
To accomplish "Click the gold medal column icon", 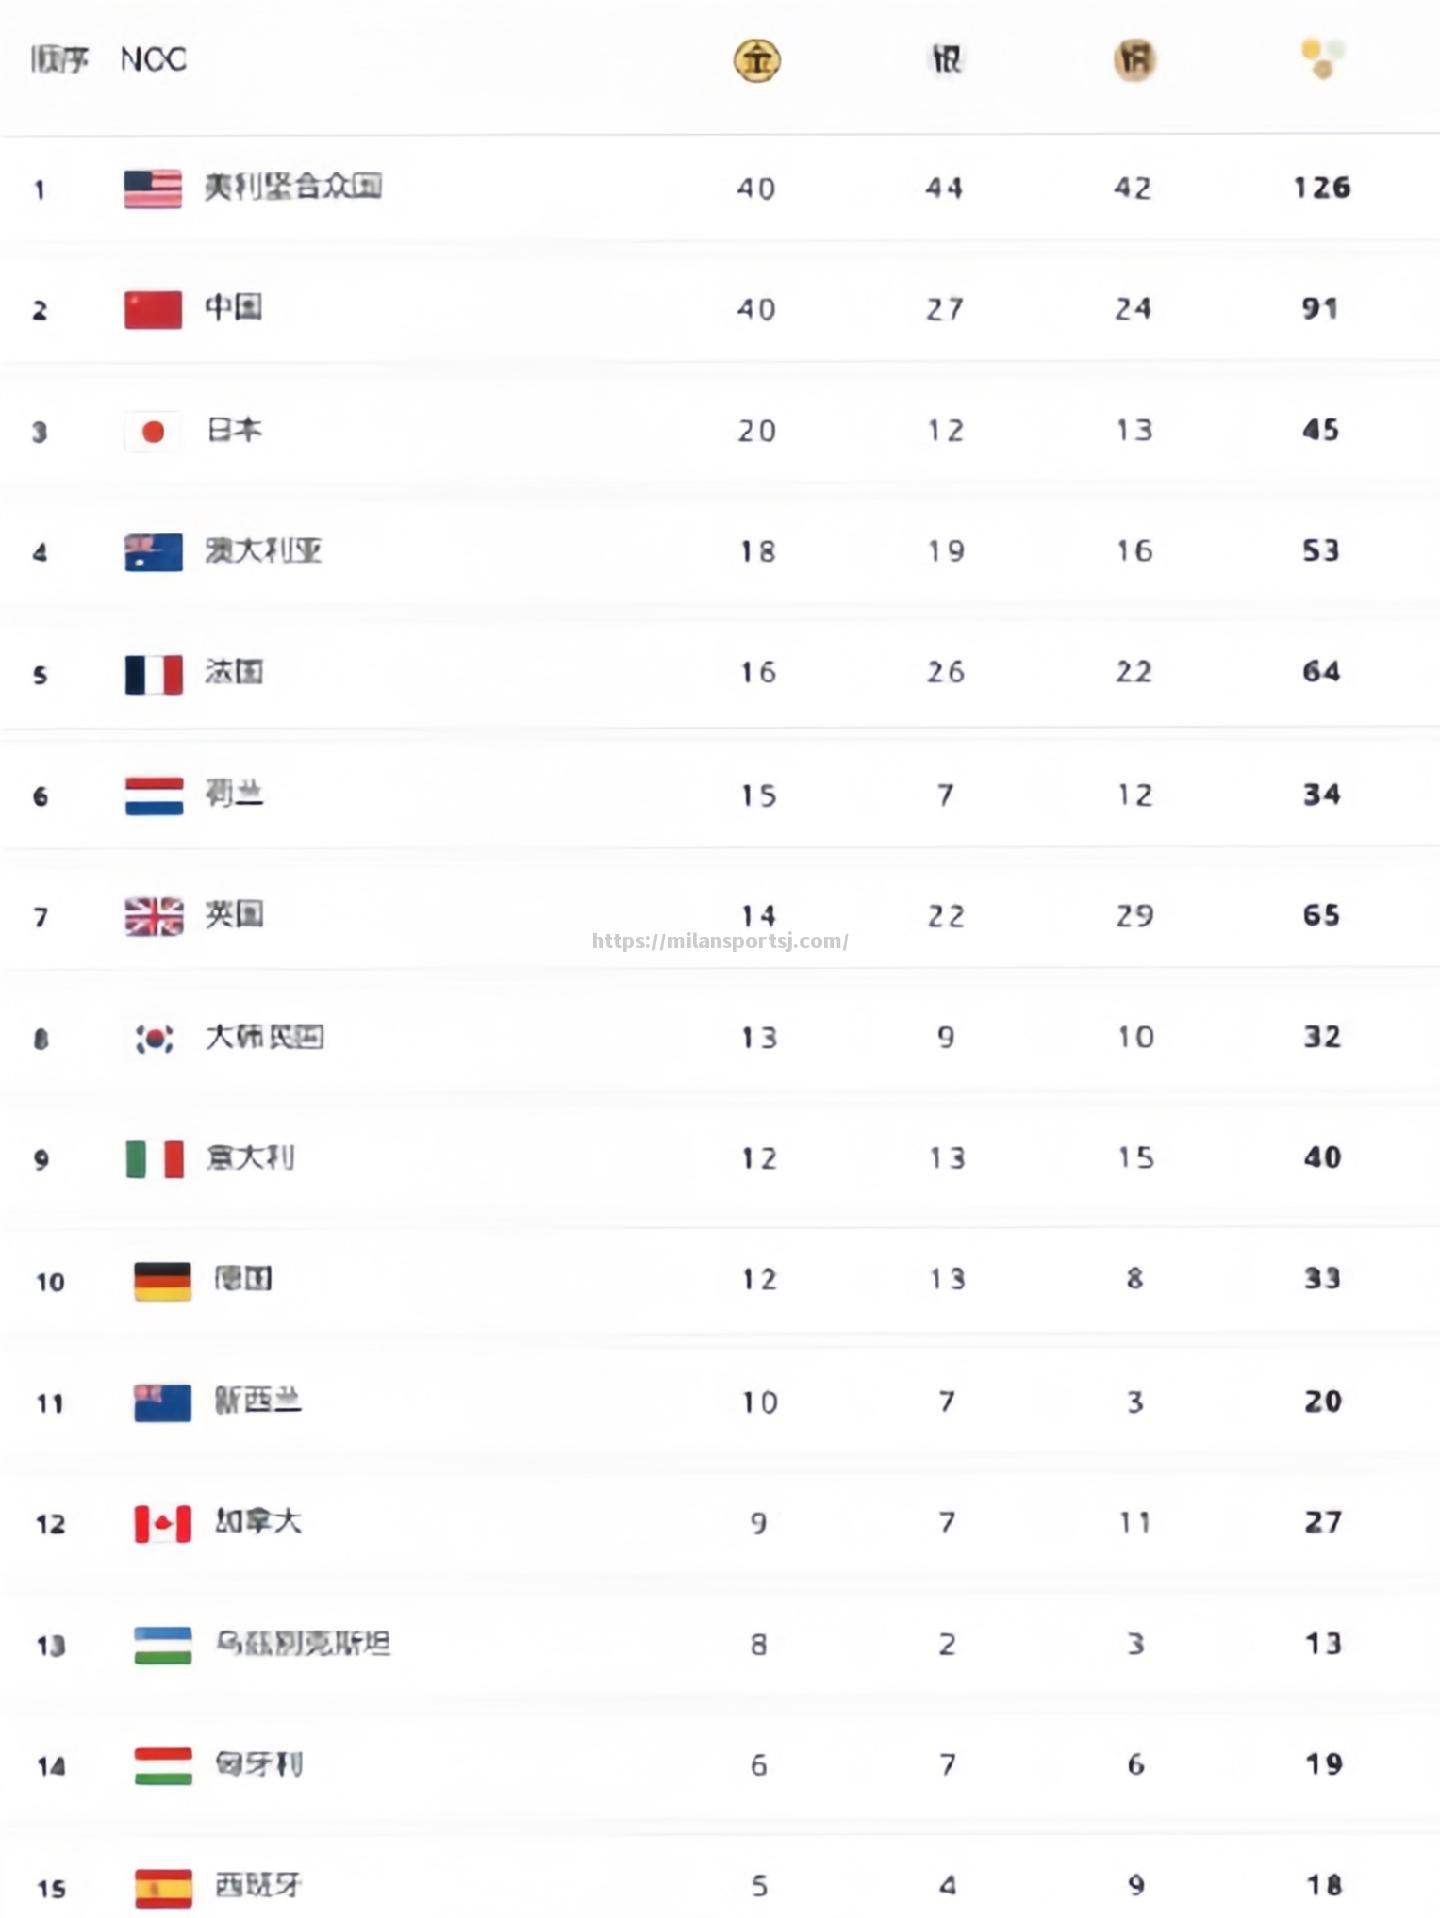I will (x=757, y=61).
